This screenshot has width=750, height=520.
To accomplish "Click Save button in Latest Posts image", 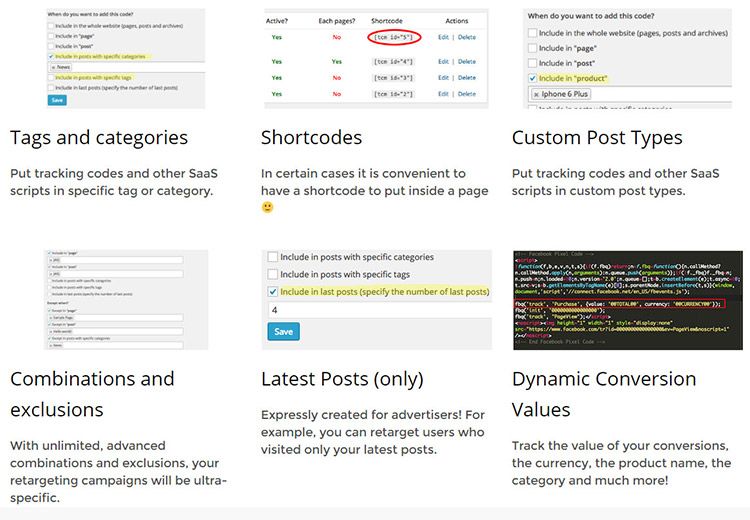I will 284,332.
